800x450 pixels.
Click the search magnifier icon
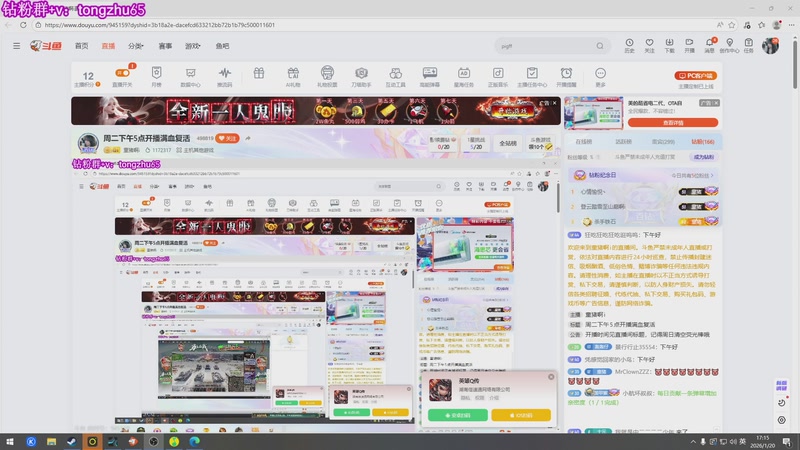[600, 46]
